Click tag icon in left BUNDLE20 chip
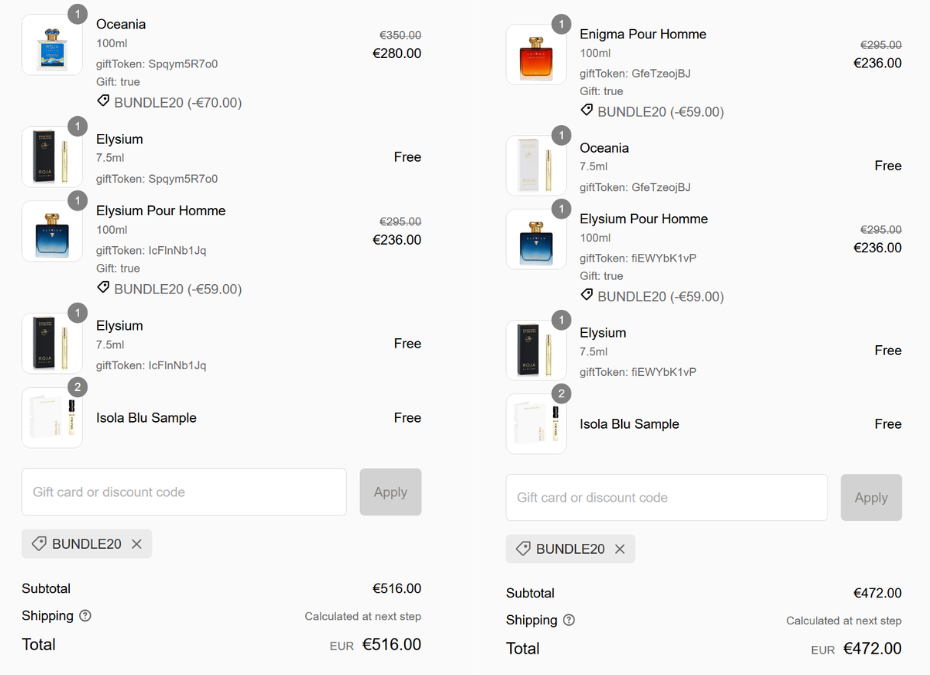Viewport: 930px width, 675px height. 39,544
